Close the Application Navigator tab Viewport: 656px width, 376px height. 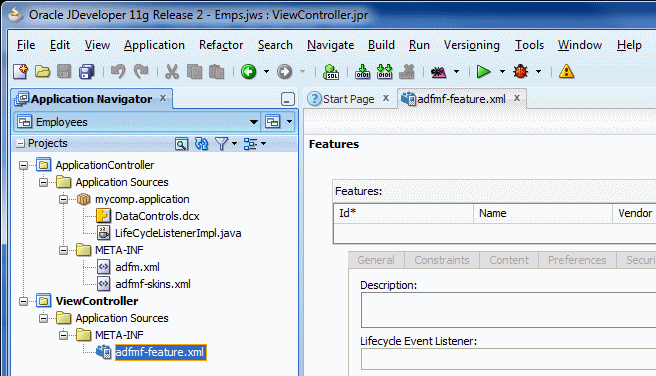[163, 98]
